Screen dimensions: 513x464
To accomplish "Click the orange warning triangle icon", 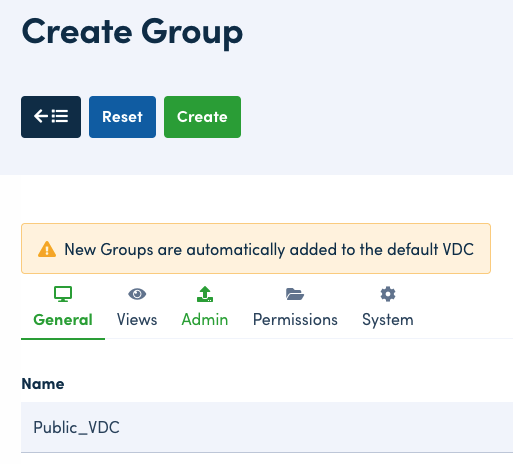I will (x=47, y=249).
